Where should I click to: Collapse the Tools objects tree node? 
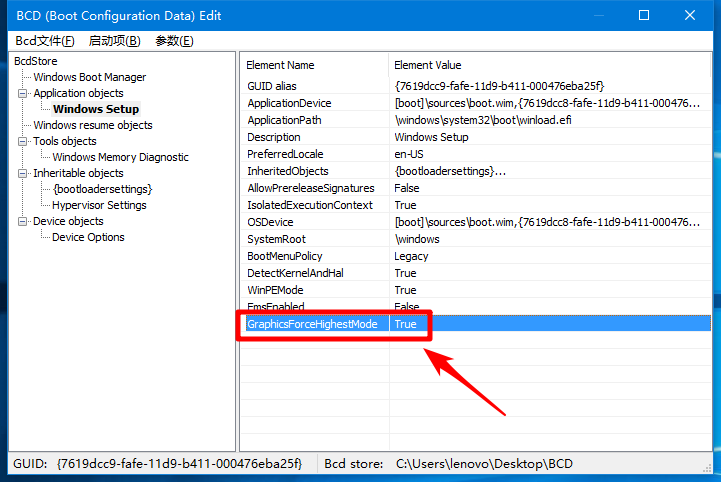coord(24,141)
